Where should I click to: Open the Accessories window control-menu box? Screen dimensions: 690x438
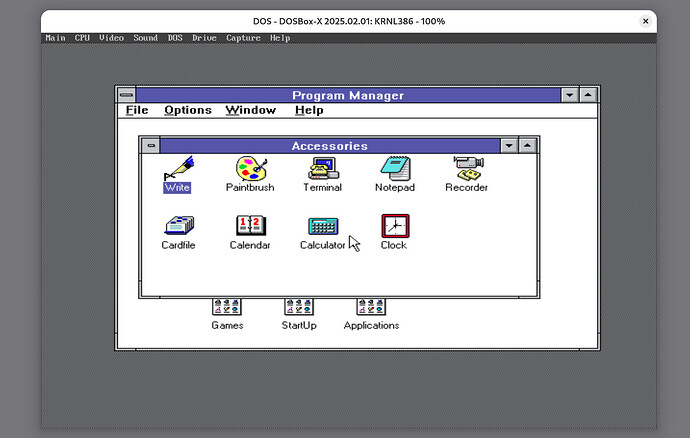coord(151,146)
